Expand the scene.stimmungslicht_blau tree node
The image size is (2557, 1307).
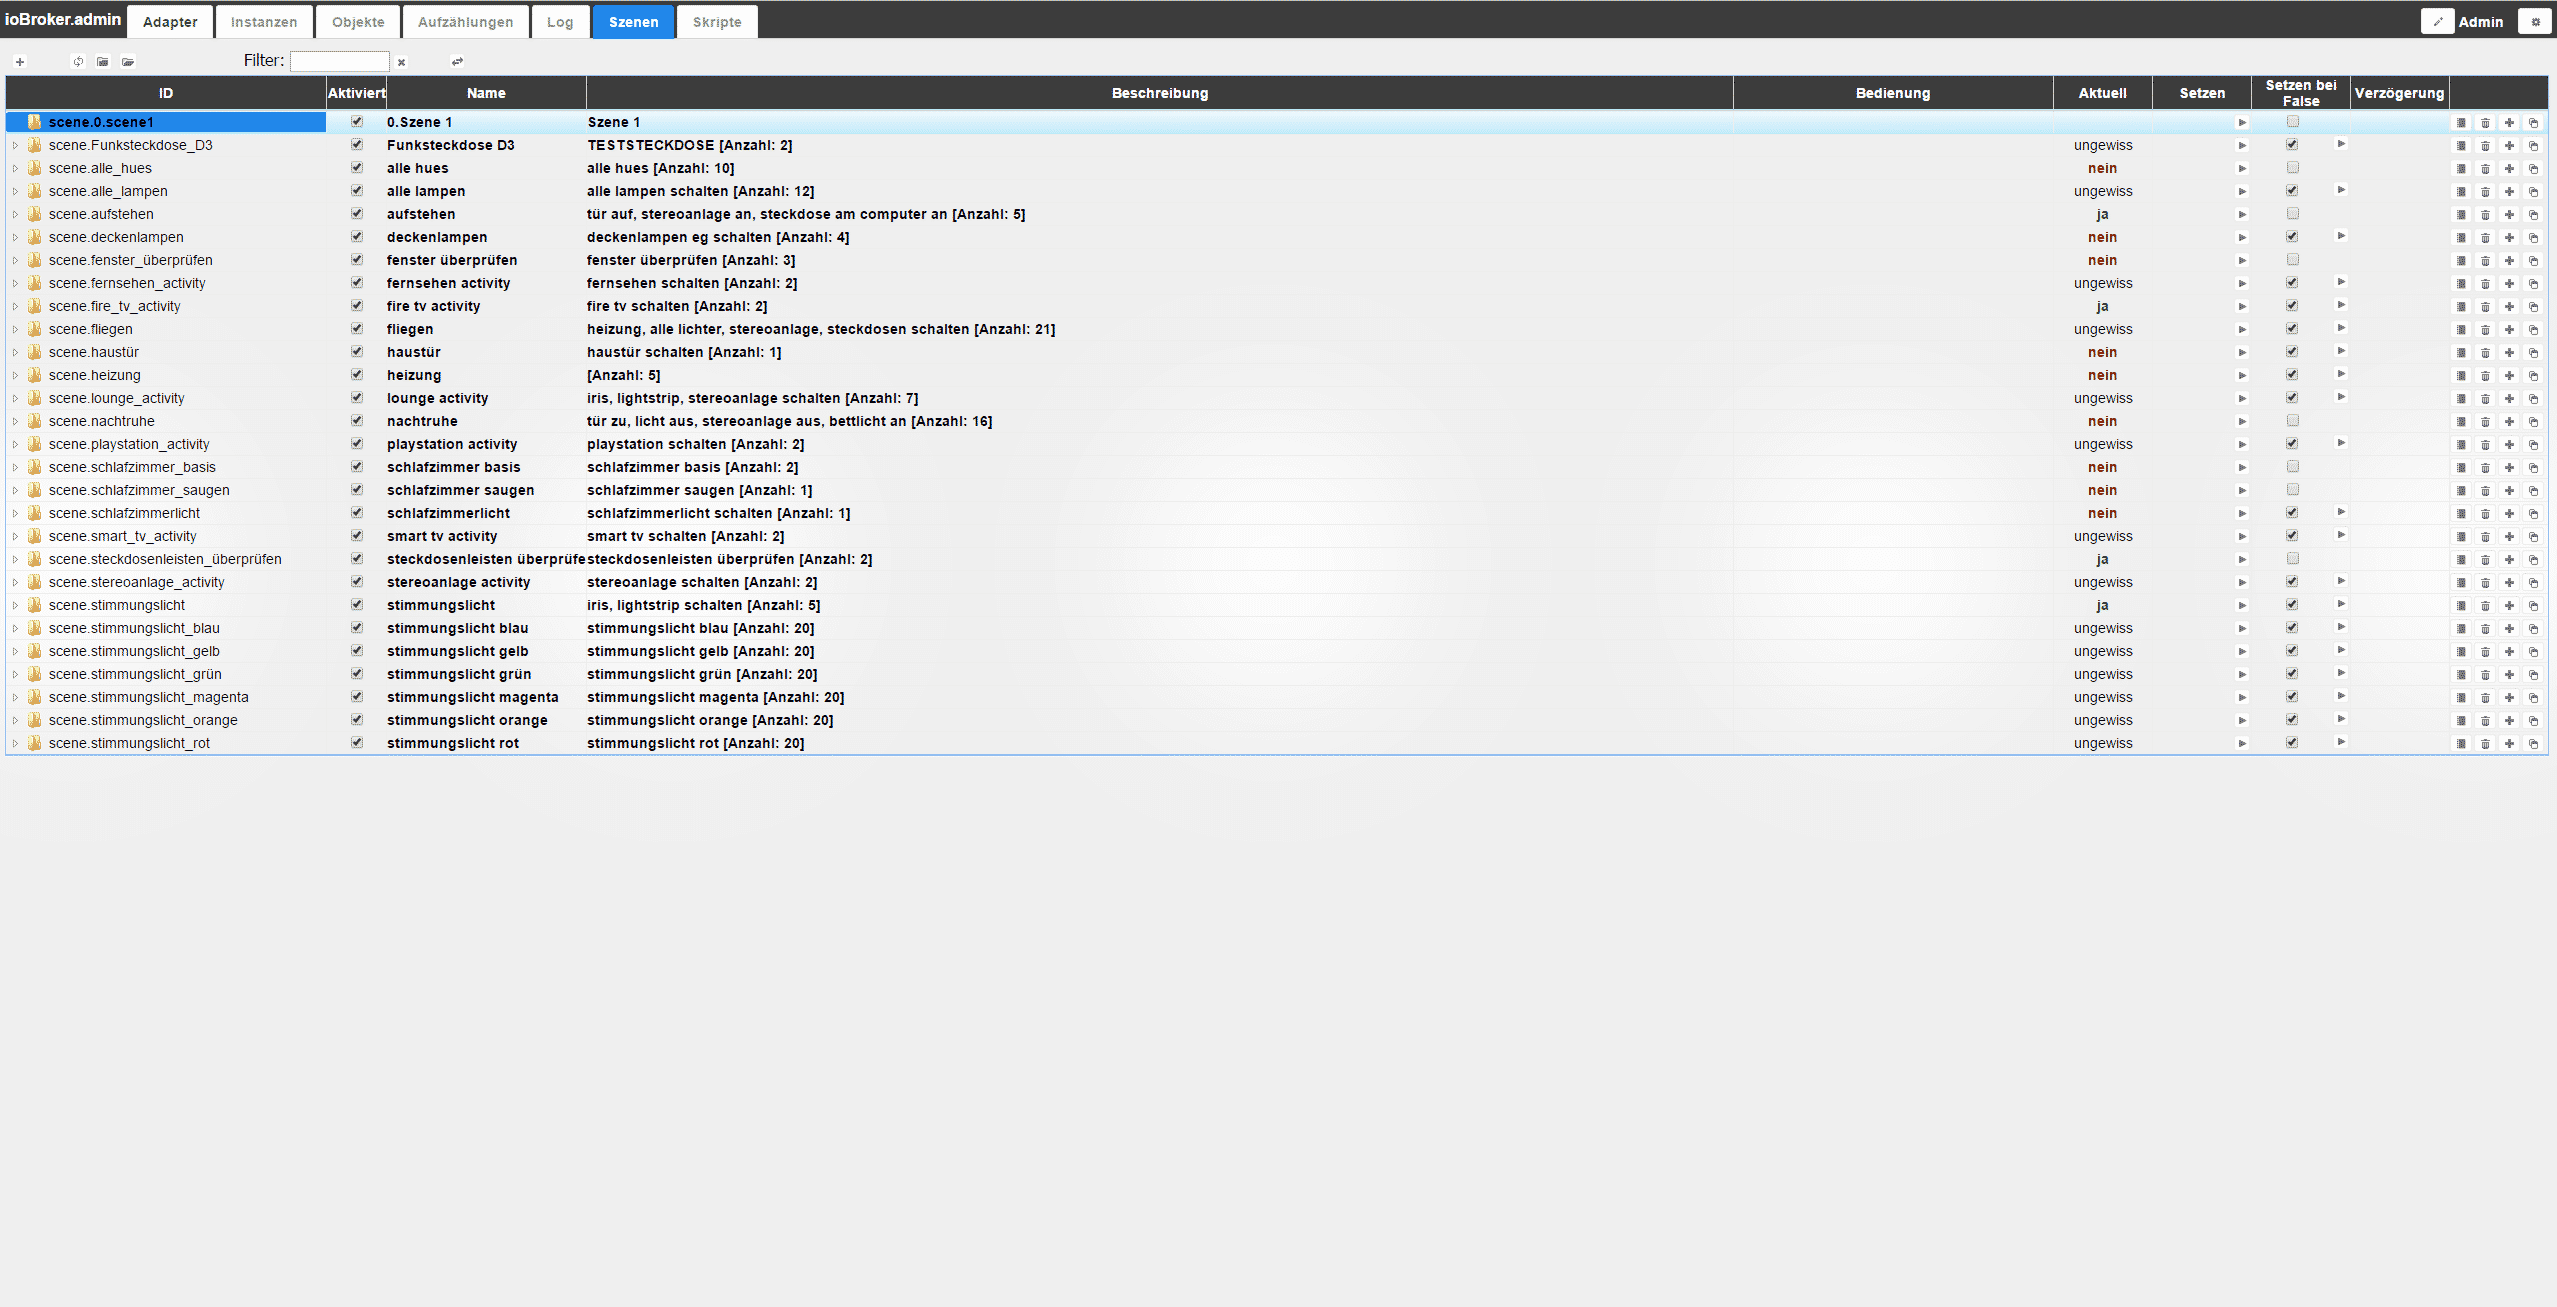click(x=15, y=629)
